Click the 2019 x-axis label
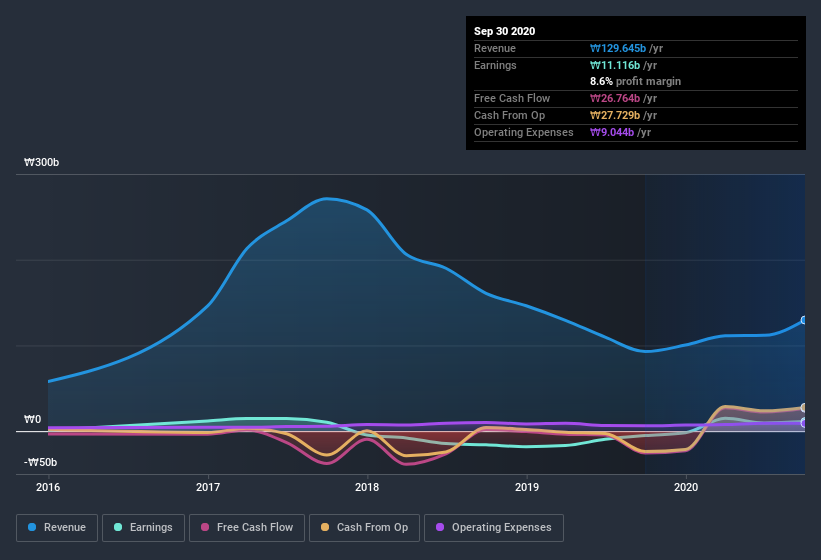Viewport: 821px width, 560px height. pyautogui.click(x=527, y=487)
